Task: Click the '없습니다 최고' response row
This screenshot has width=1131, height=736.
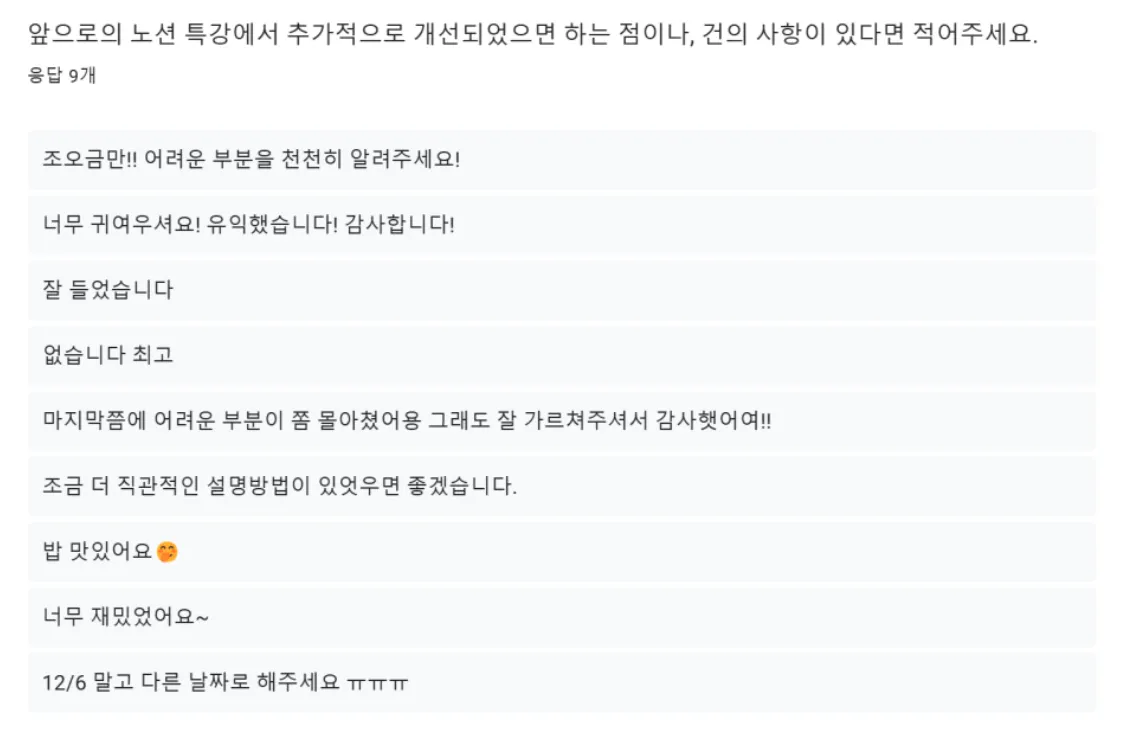Action: (562, 355)
